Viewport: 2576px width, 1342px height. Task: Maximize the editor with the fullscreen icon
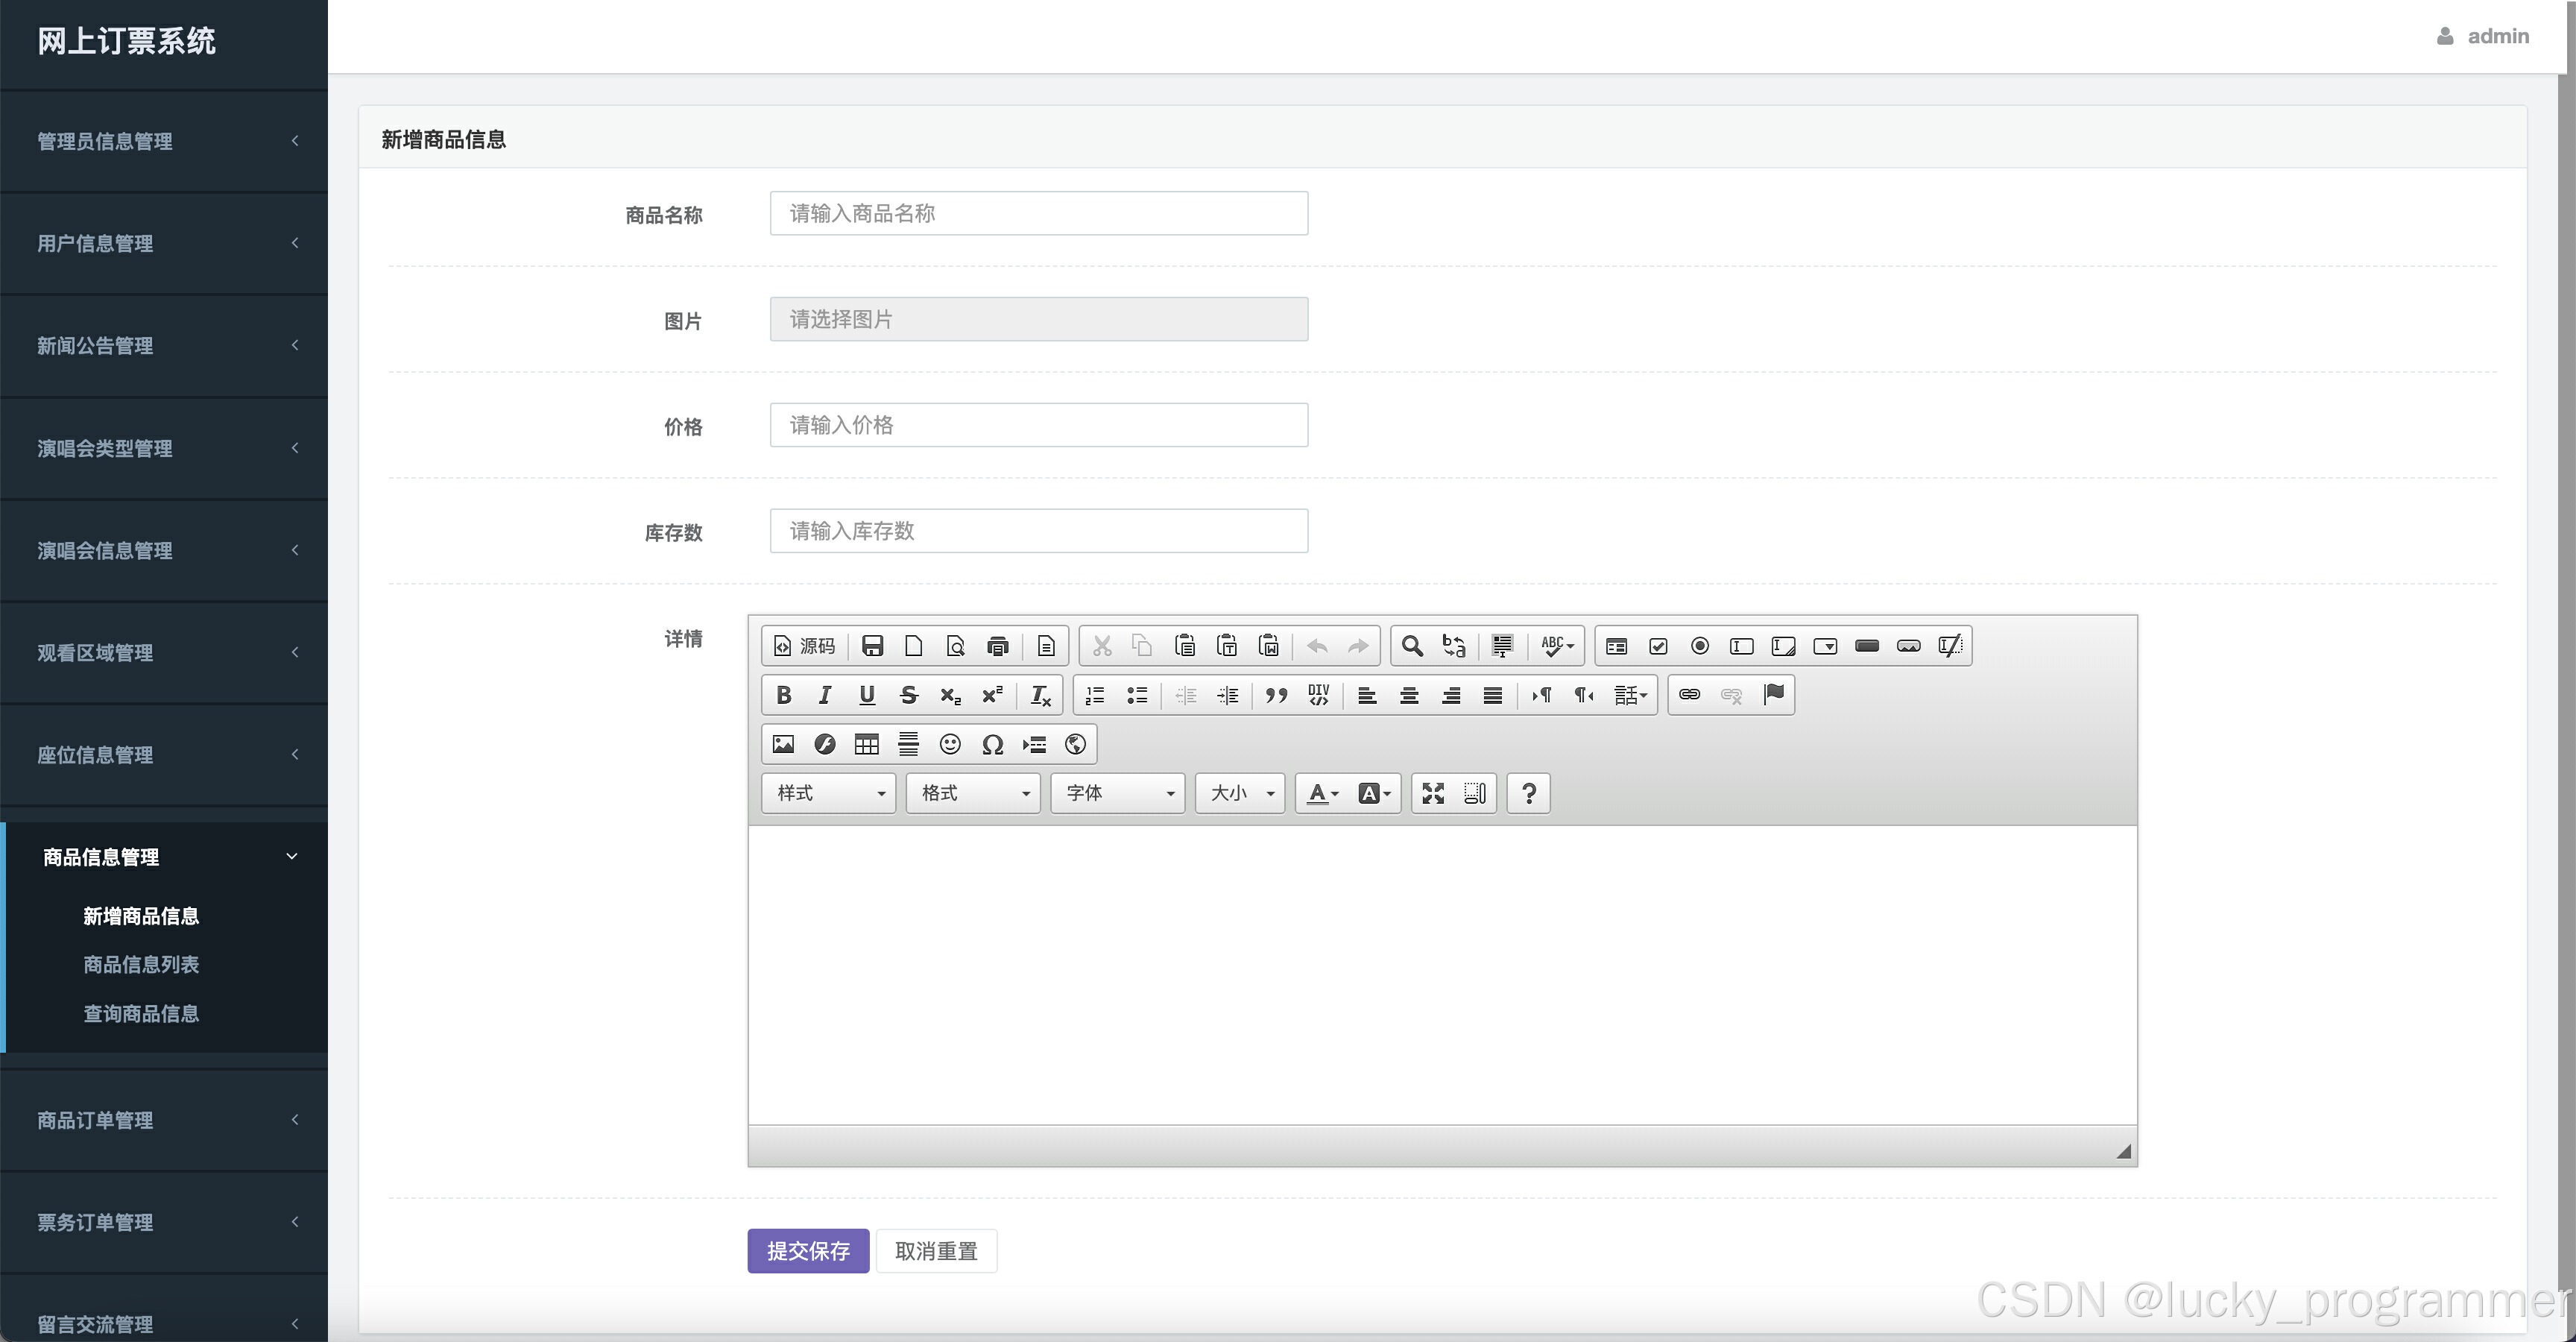coord(1433,793)
